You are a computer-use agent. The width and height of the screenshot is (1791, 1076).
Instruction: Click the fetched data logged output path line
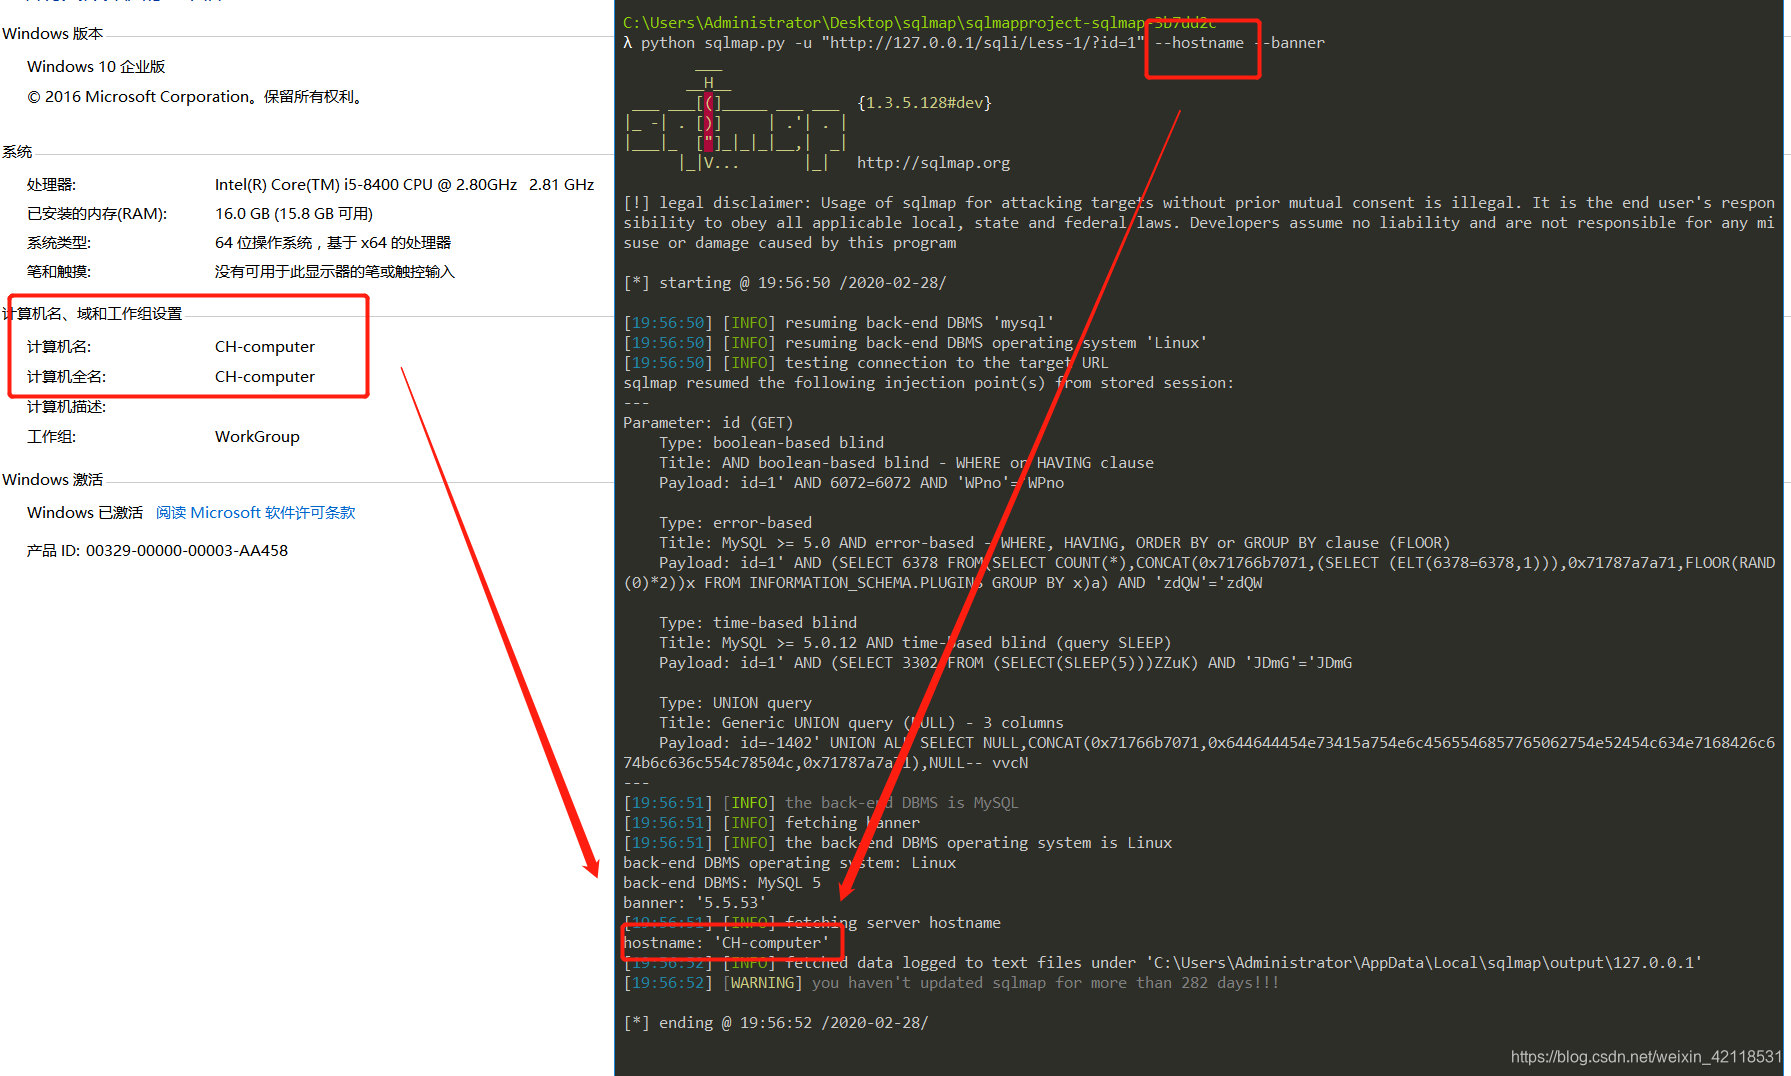[x=1162, y=962]
